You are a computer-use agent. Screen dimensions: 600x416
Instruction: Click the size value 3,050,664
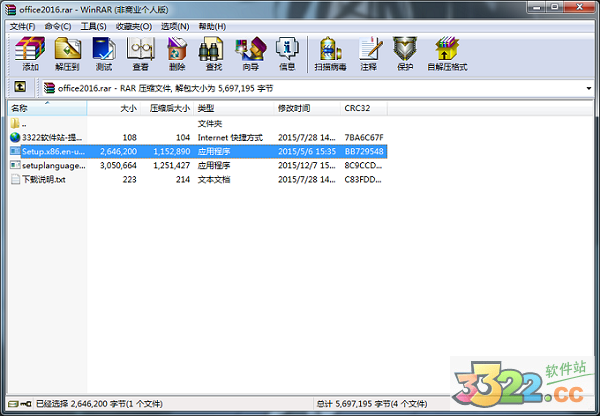[x=118, y=166]
